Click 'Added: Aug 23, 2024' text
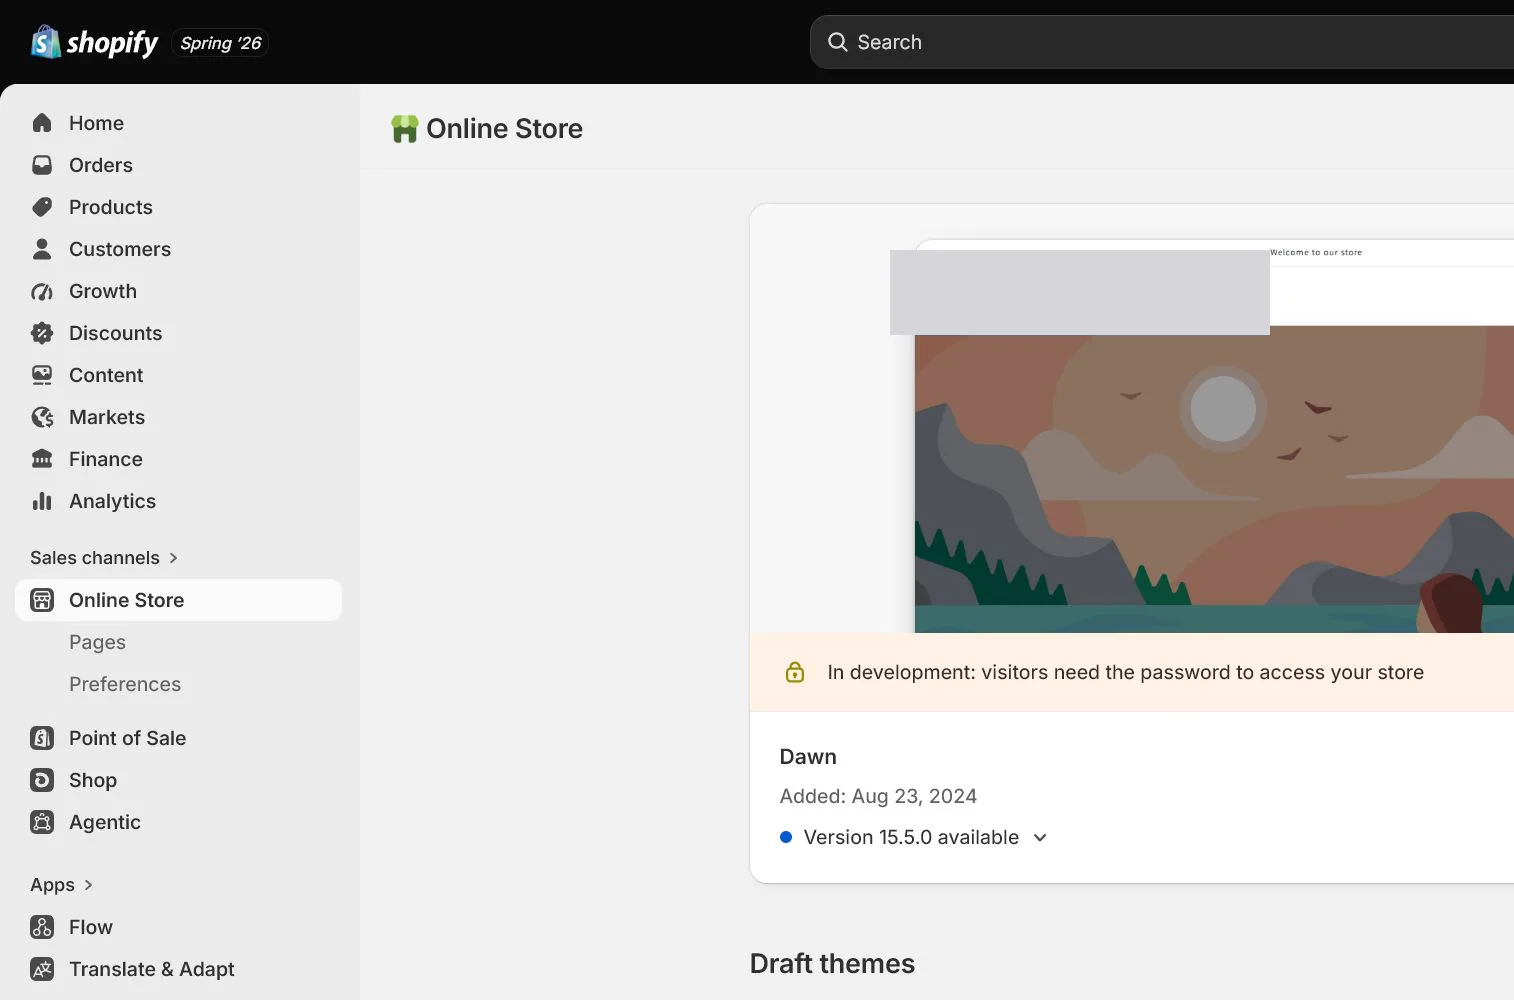Screen dimensions: 1514x1000 (878, 796)
